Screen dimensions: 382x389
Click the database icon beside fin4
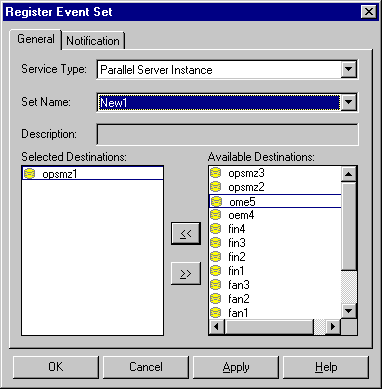216,229
